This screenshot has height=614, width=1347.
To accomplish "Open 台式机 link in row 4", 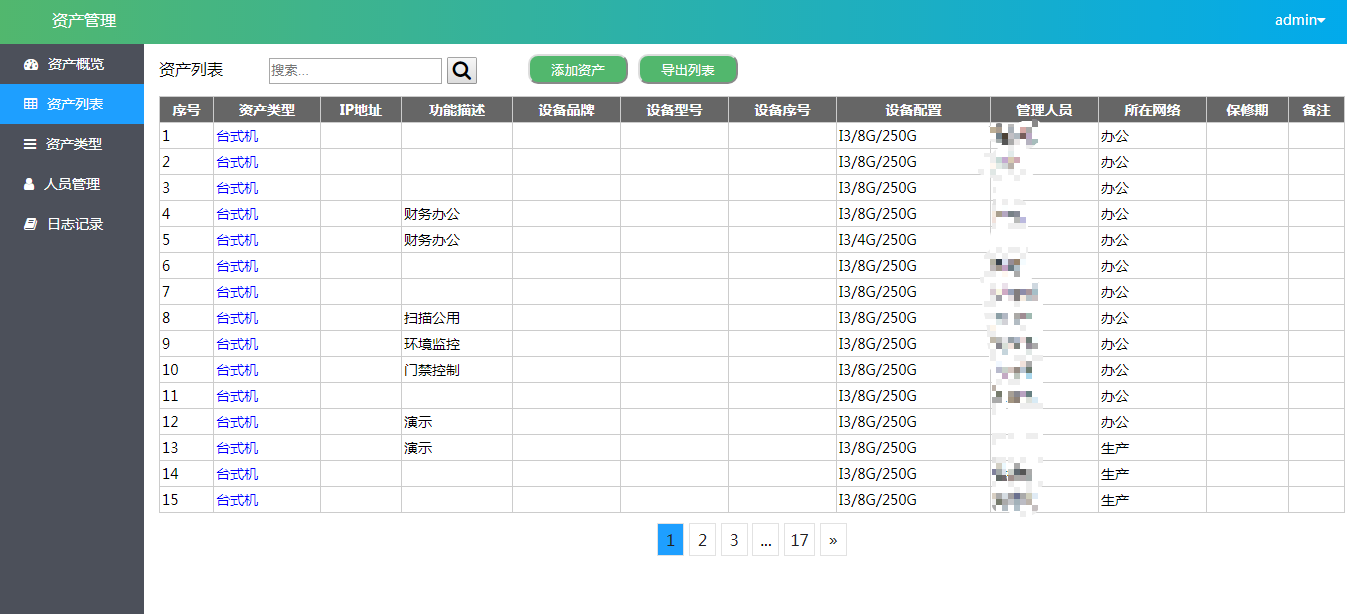I will [x=237, y=214].
